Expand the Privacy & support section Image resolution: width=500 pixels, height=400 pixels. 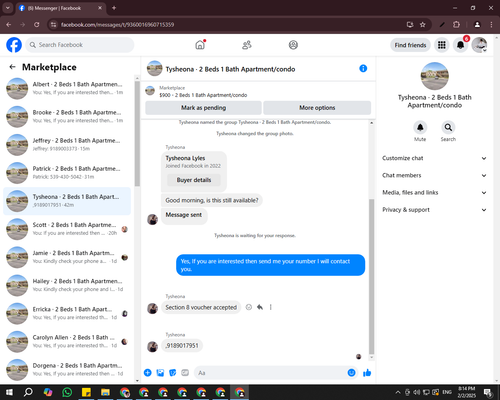tap(434, 210)
